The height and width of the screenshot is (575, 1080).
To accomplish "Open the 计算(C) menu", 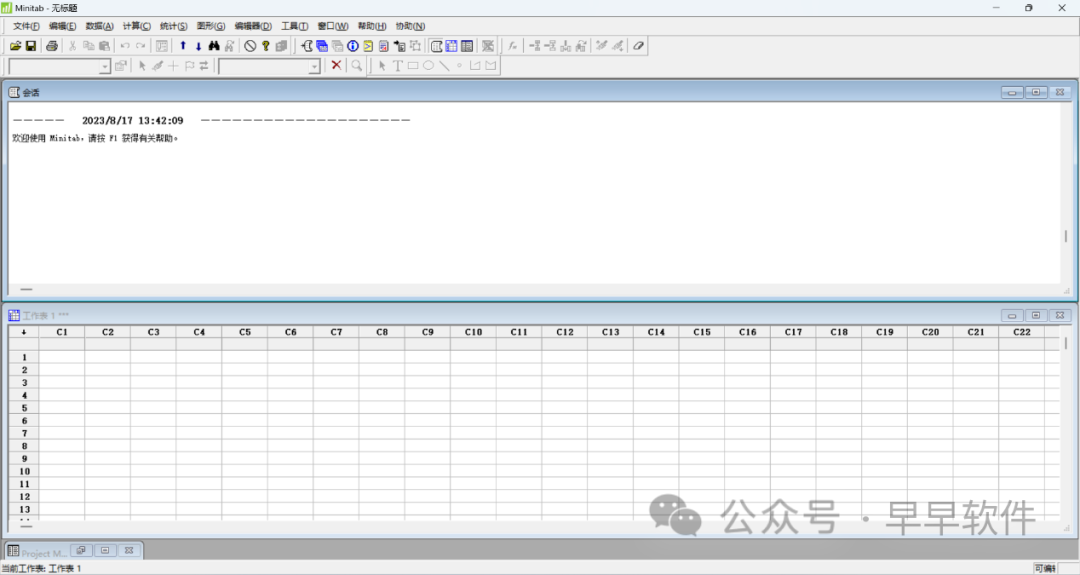I will tap(136, 26).
